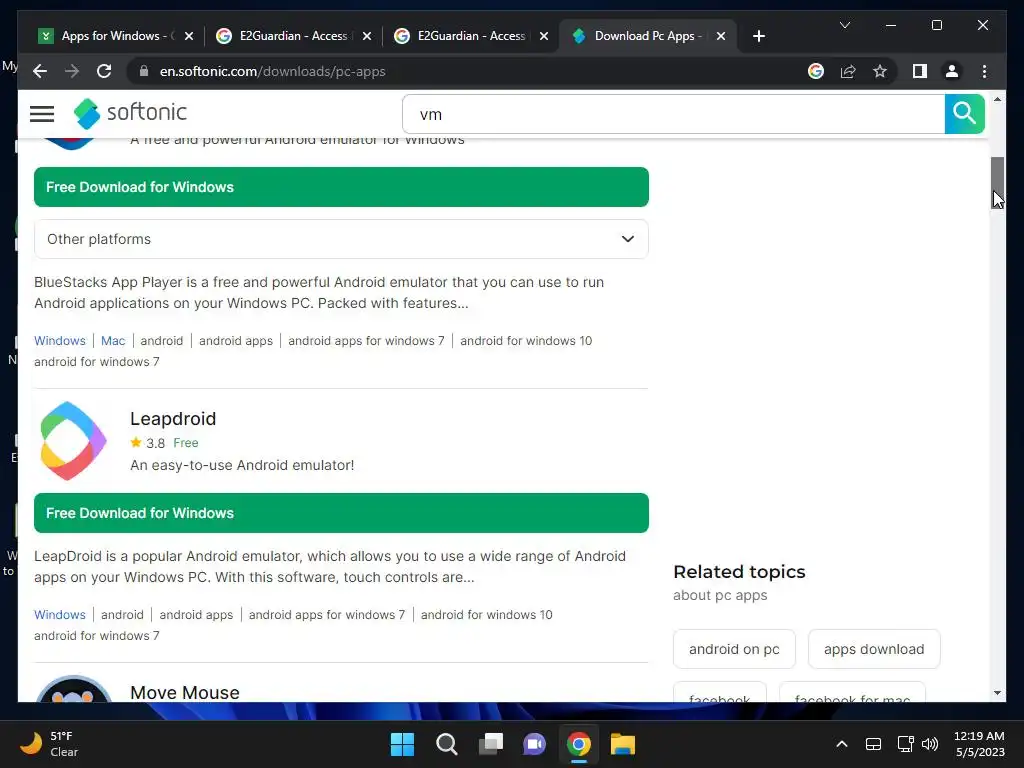Open the Leapdroid app icon
Screen dimensions: 1024x768
73,441
